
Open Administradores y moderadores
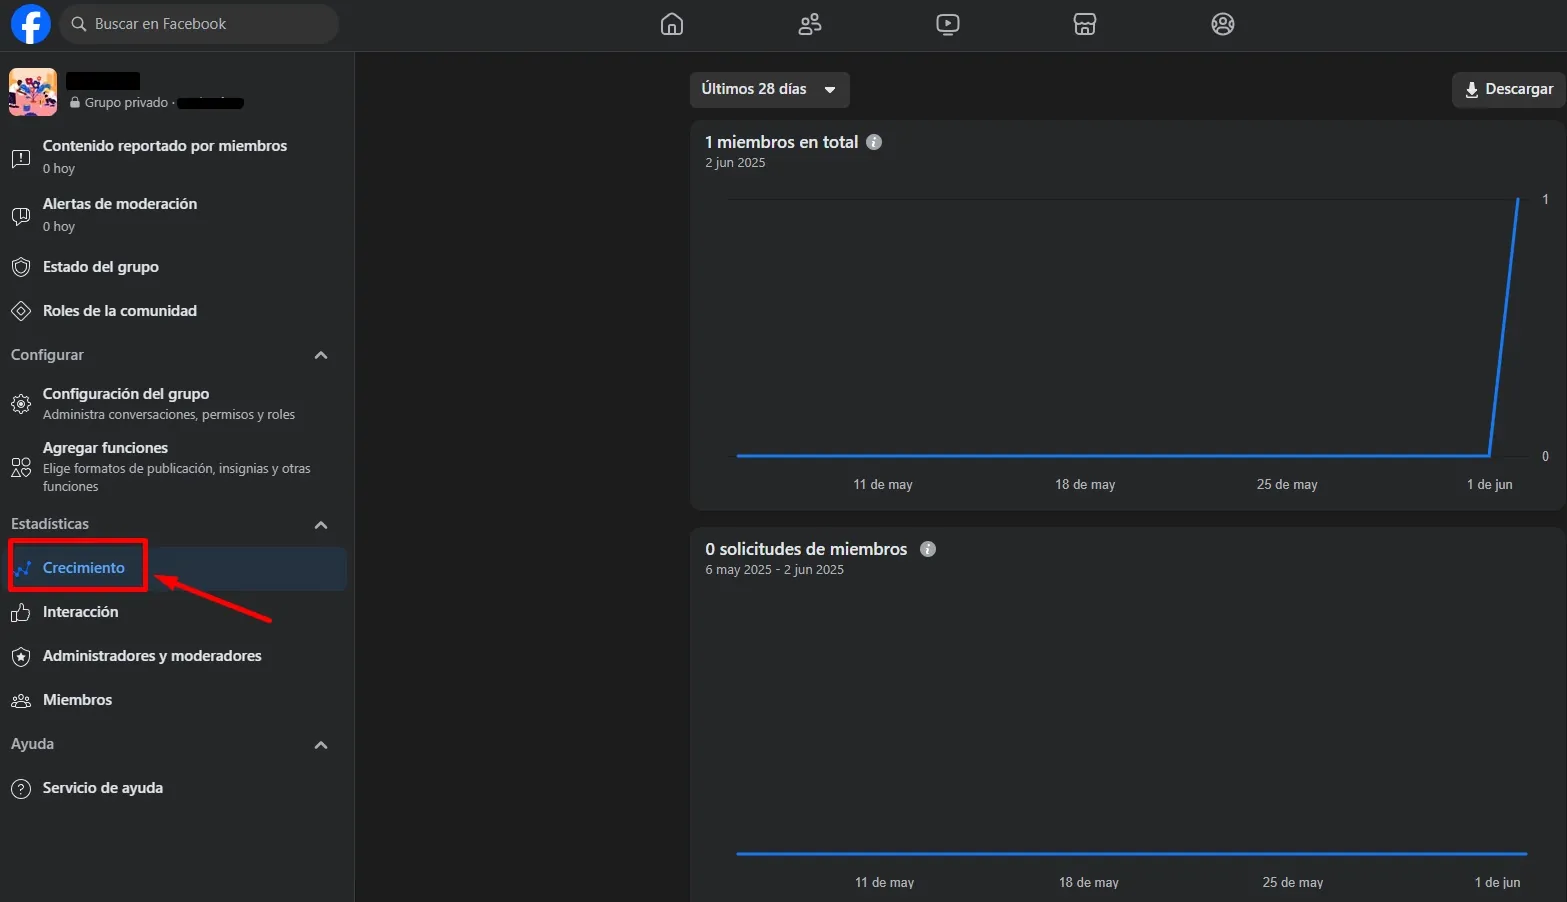coord(152,656)
